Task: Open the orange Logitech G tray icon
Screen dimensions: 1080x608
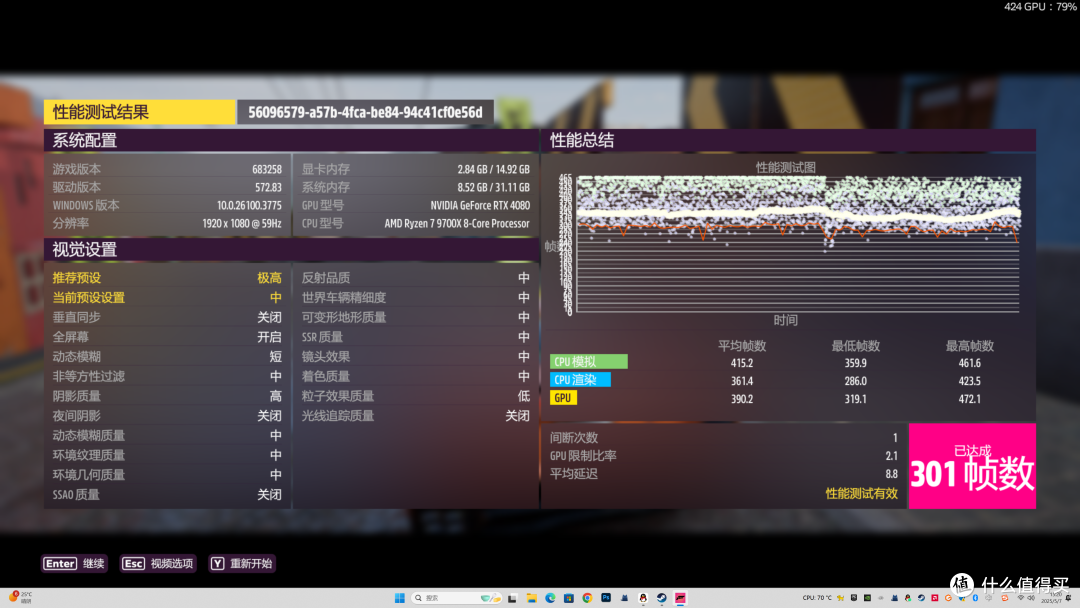Action: (948, 598)
